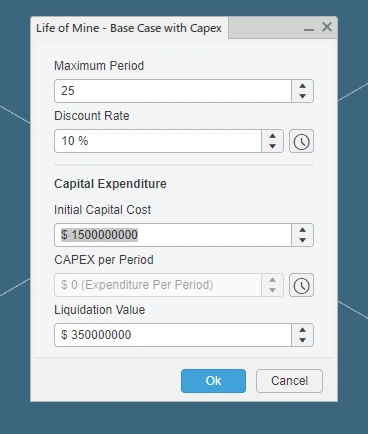
Task: Increase Liquidation Value with up arrow
Action: pos(302,330)
